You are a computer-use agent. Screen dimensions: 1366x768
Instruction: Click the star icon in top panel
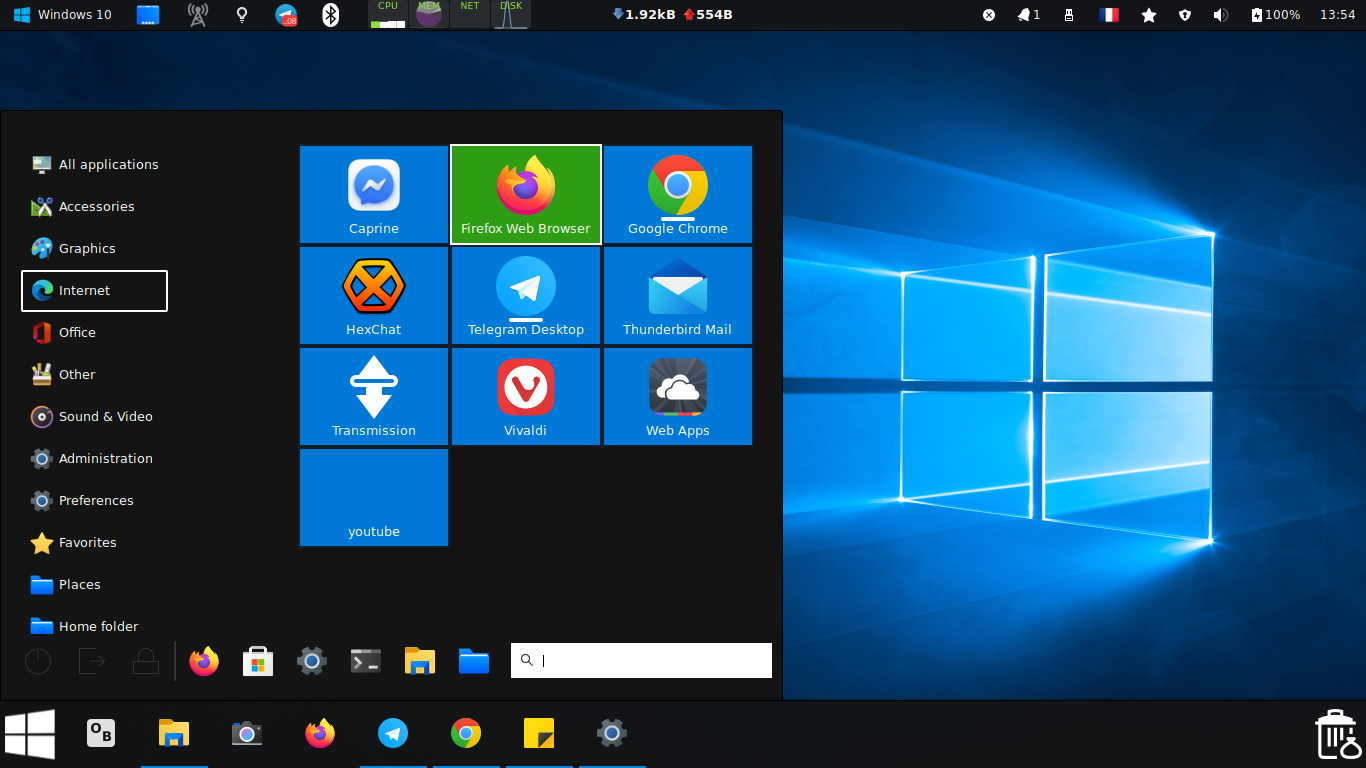click(1149, 15)
